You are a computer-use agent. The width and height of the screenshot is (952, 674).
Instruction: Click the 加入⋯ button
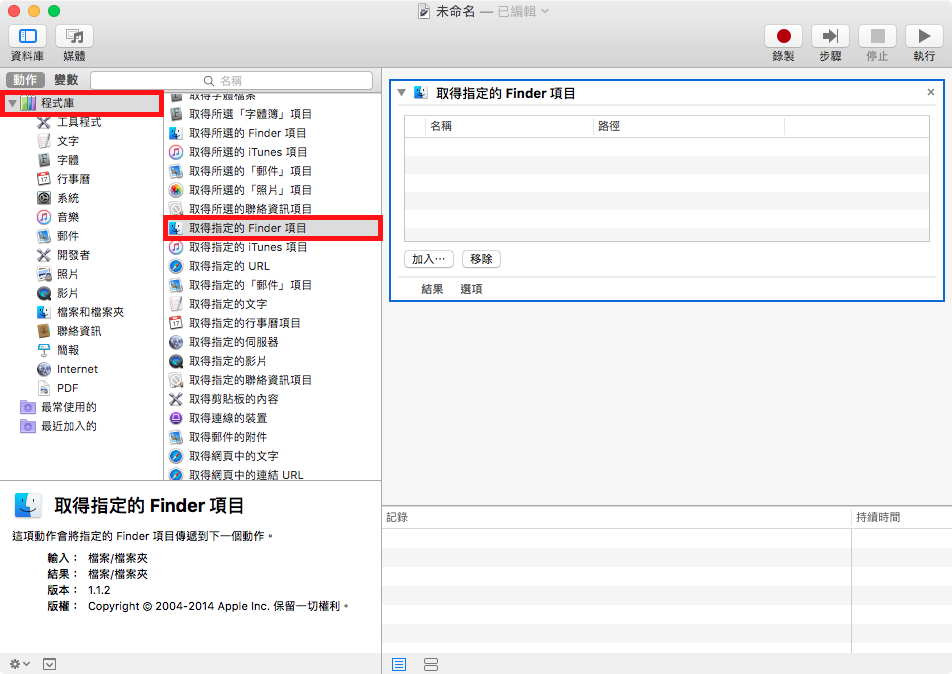(x=429, y=259)
